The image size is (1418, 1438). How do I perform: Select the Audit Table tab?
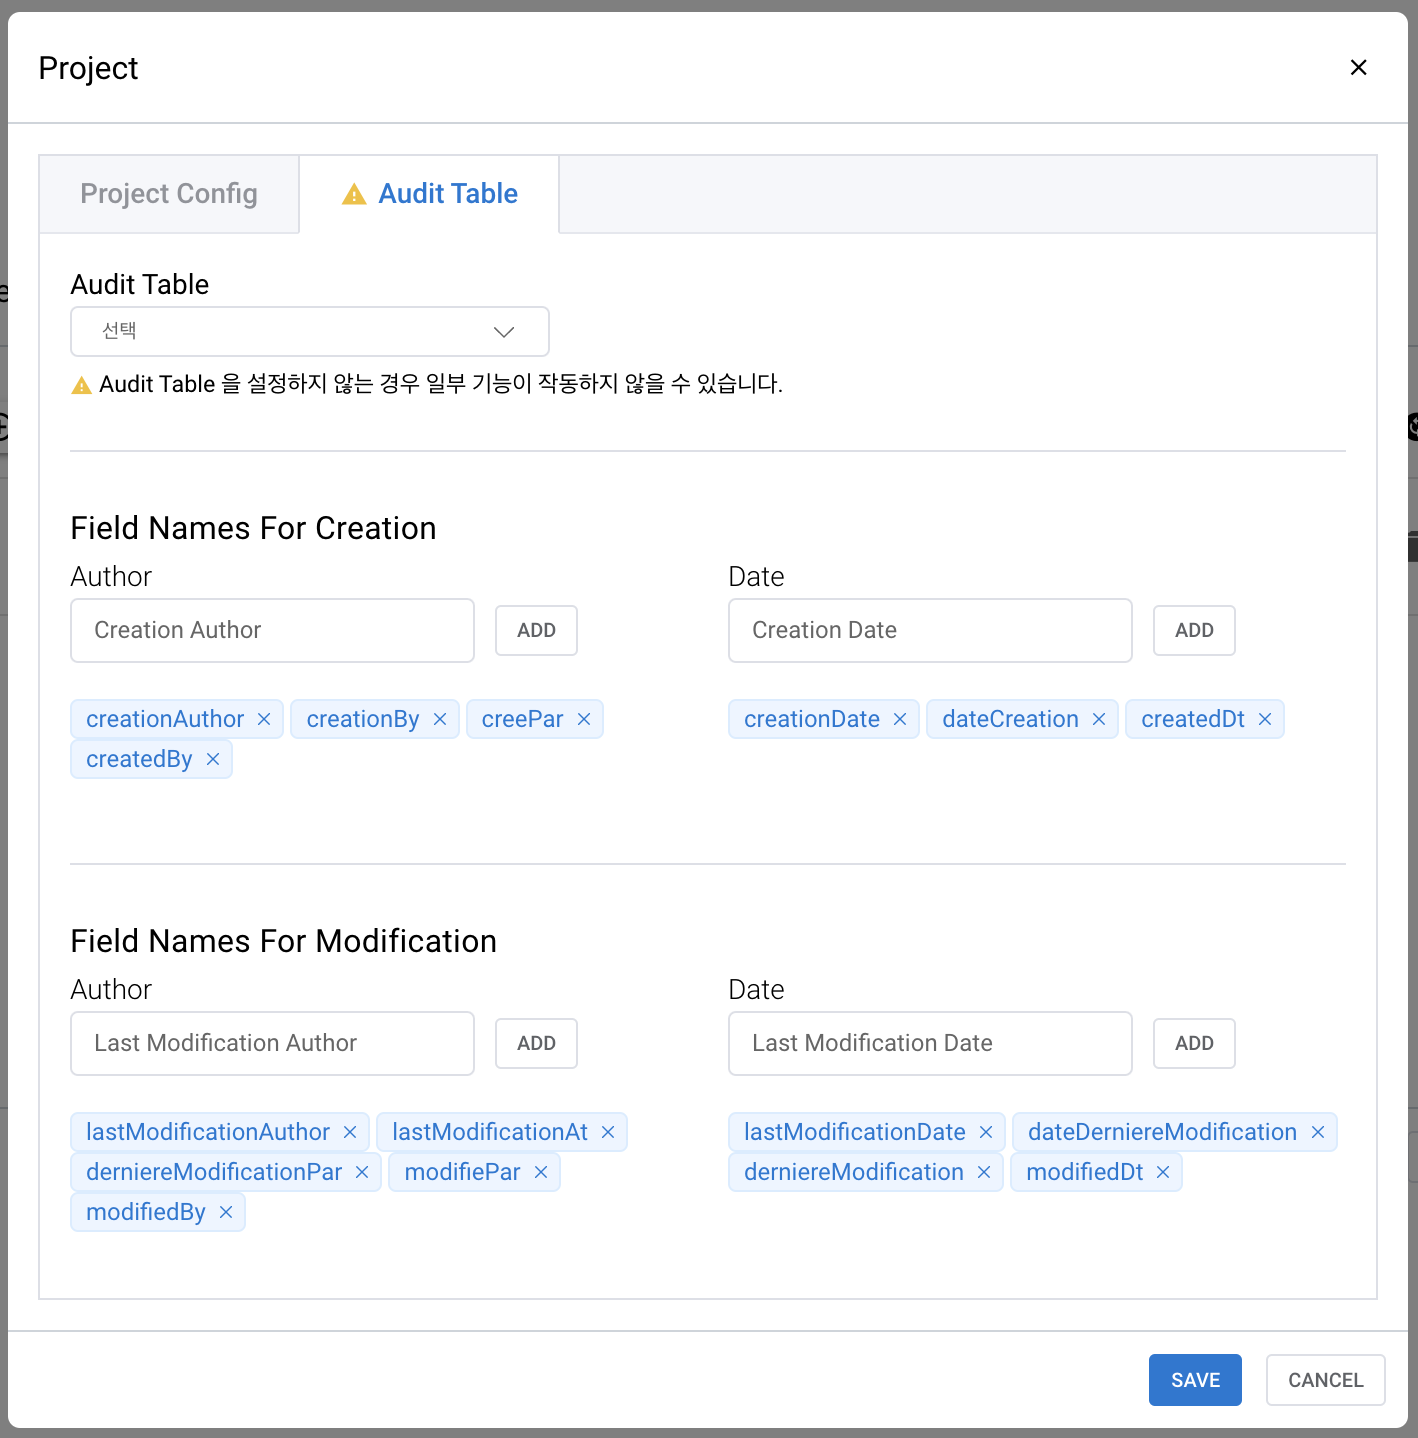pos(429,194)
